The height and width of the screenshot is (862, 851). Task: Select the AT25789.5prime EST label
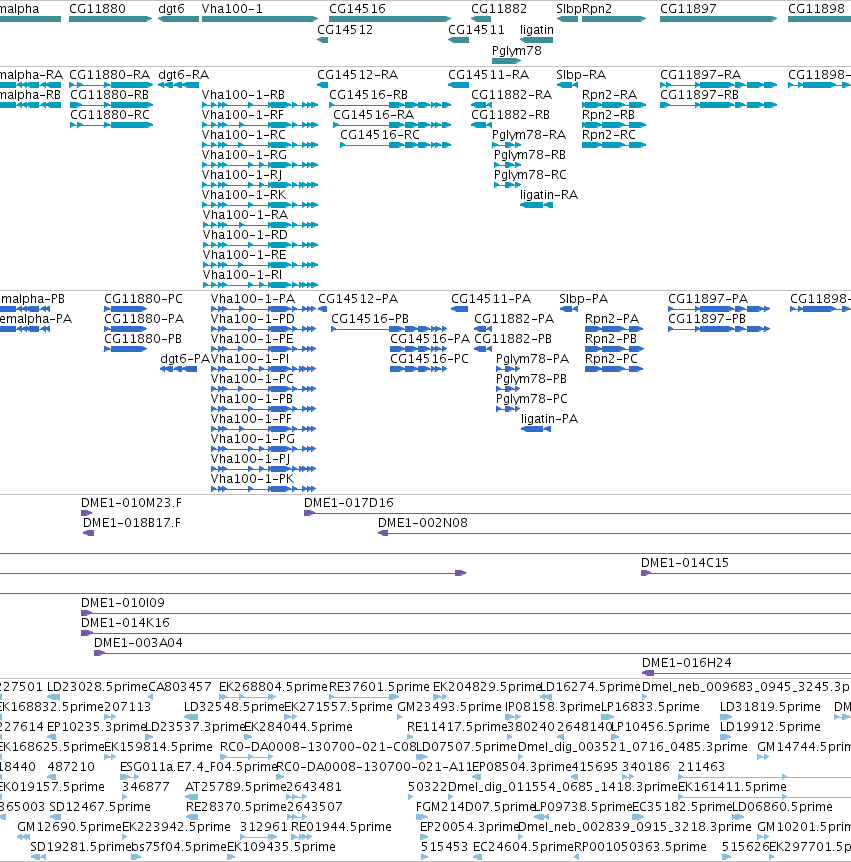click(x=235, y=787)
